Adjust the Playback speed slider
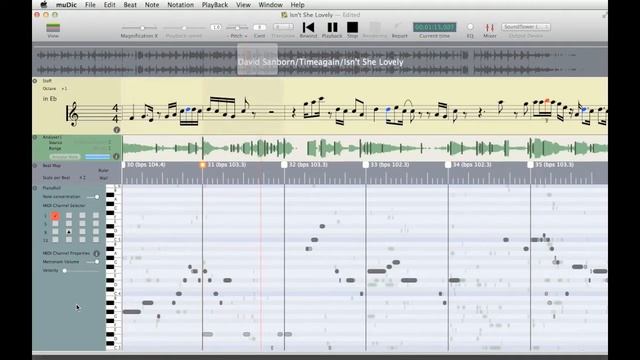Screen dimensions: 640x360 click(184, 28)
